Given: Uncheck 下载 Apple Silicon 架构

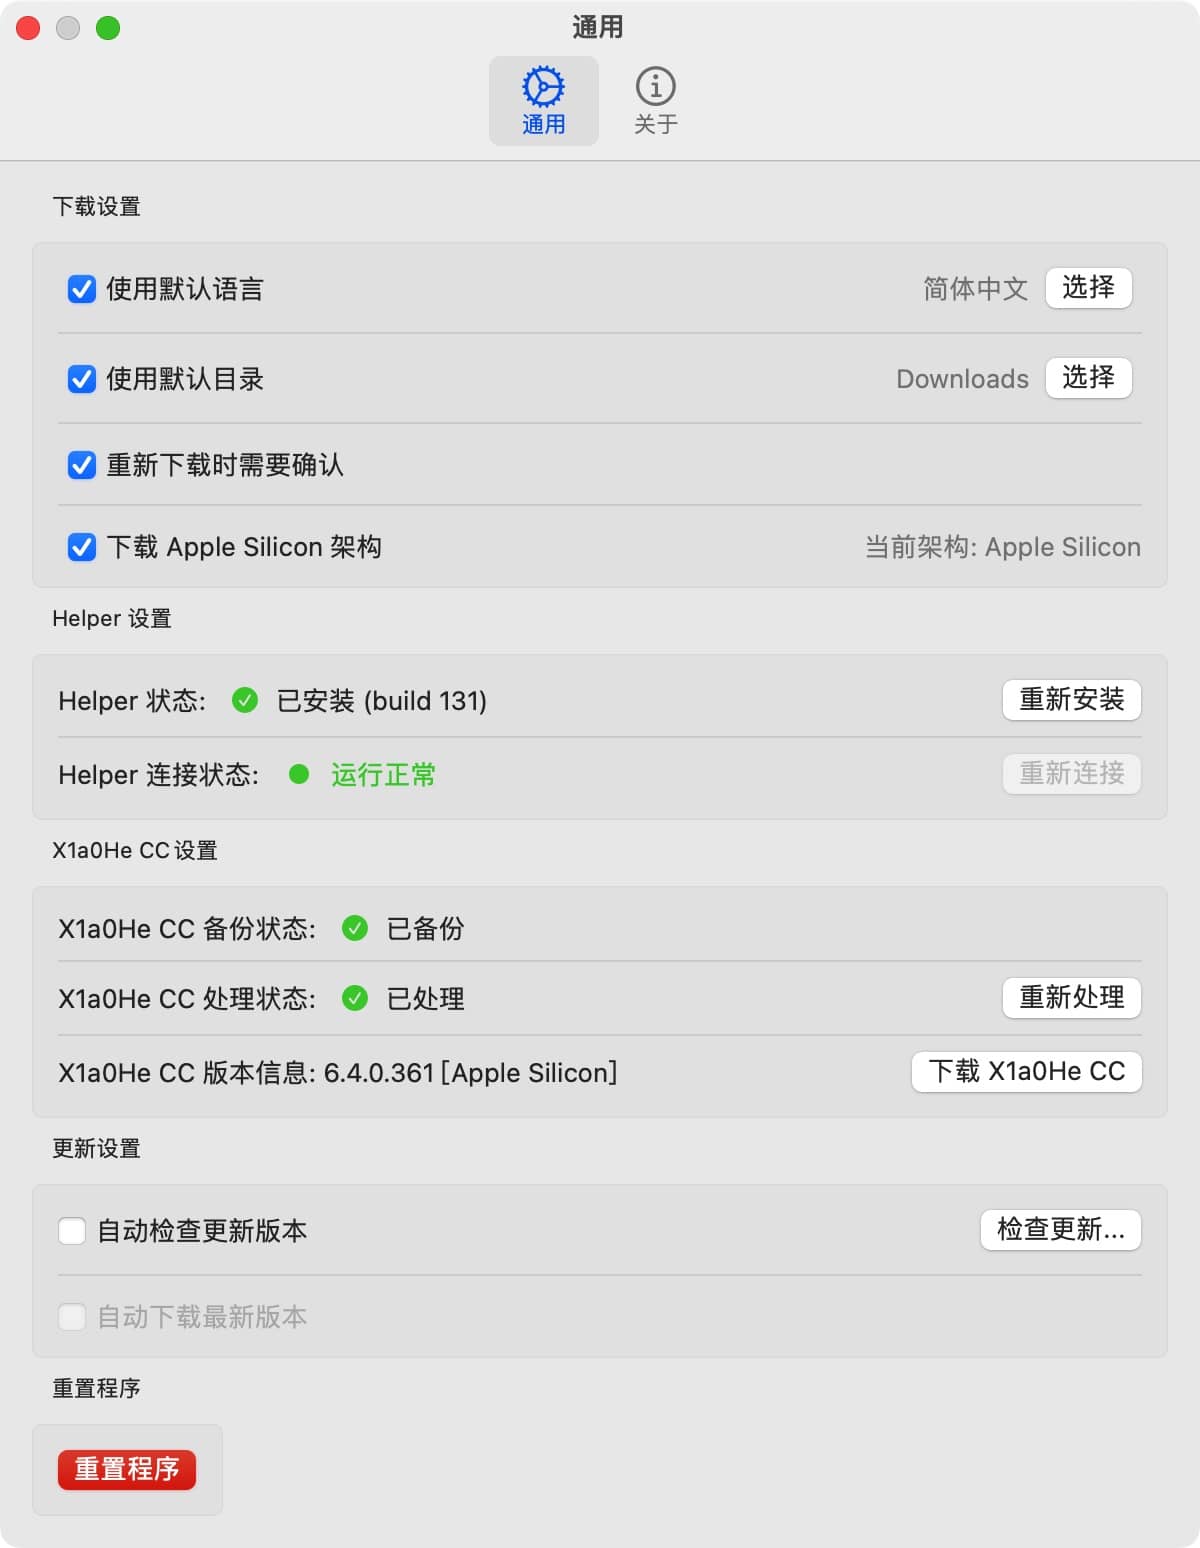Looking at the screenshot, I should (81, 547).
